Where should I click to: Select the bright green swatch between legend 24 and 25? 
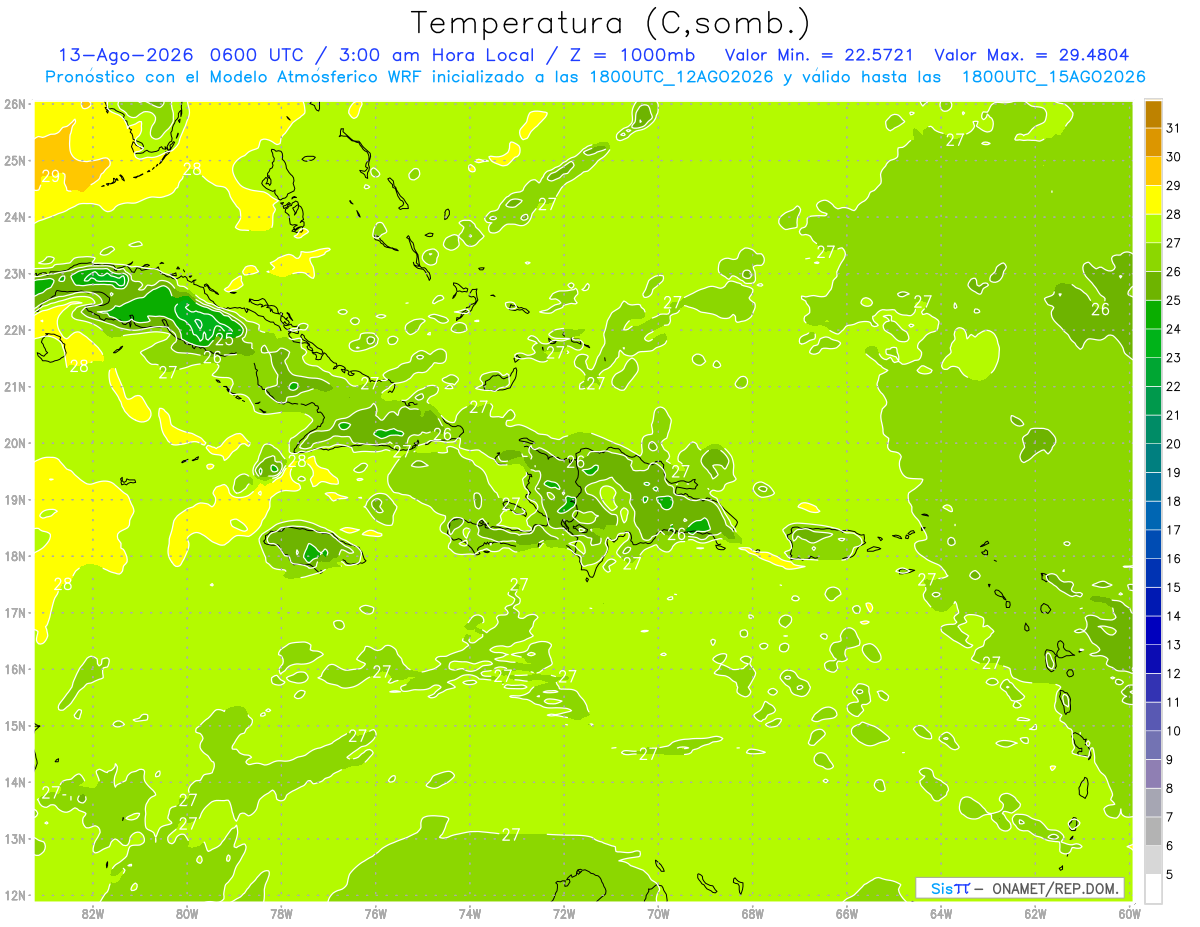[1153, 315]
